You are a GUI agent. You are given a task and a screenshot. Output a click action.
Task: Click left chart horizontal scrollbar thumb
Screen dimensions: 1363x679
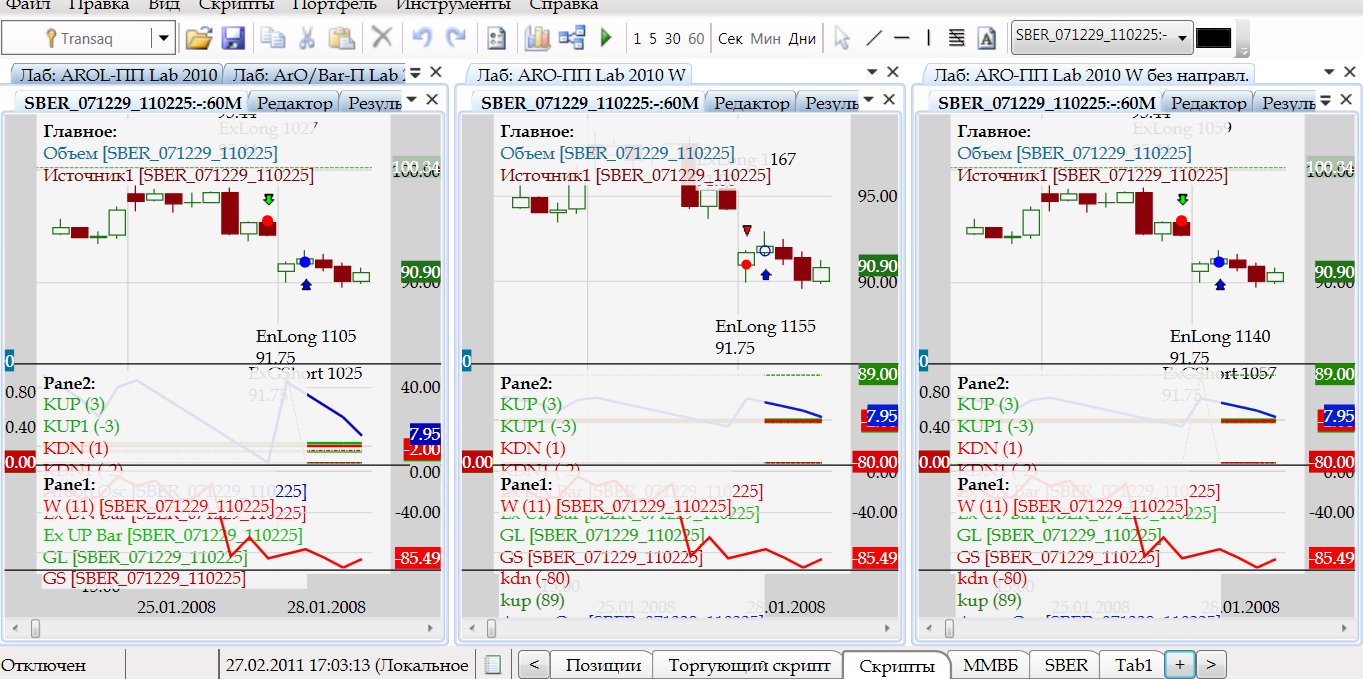coord(34,629)
